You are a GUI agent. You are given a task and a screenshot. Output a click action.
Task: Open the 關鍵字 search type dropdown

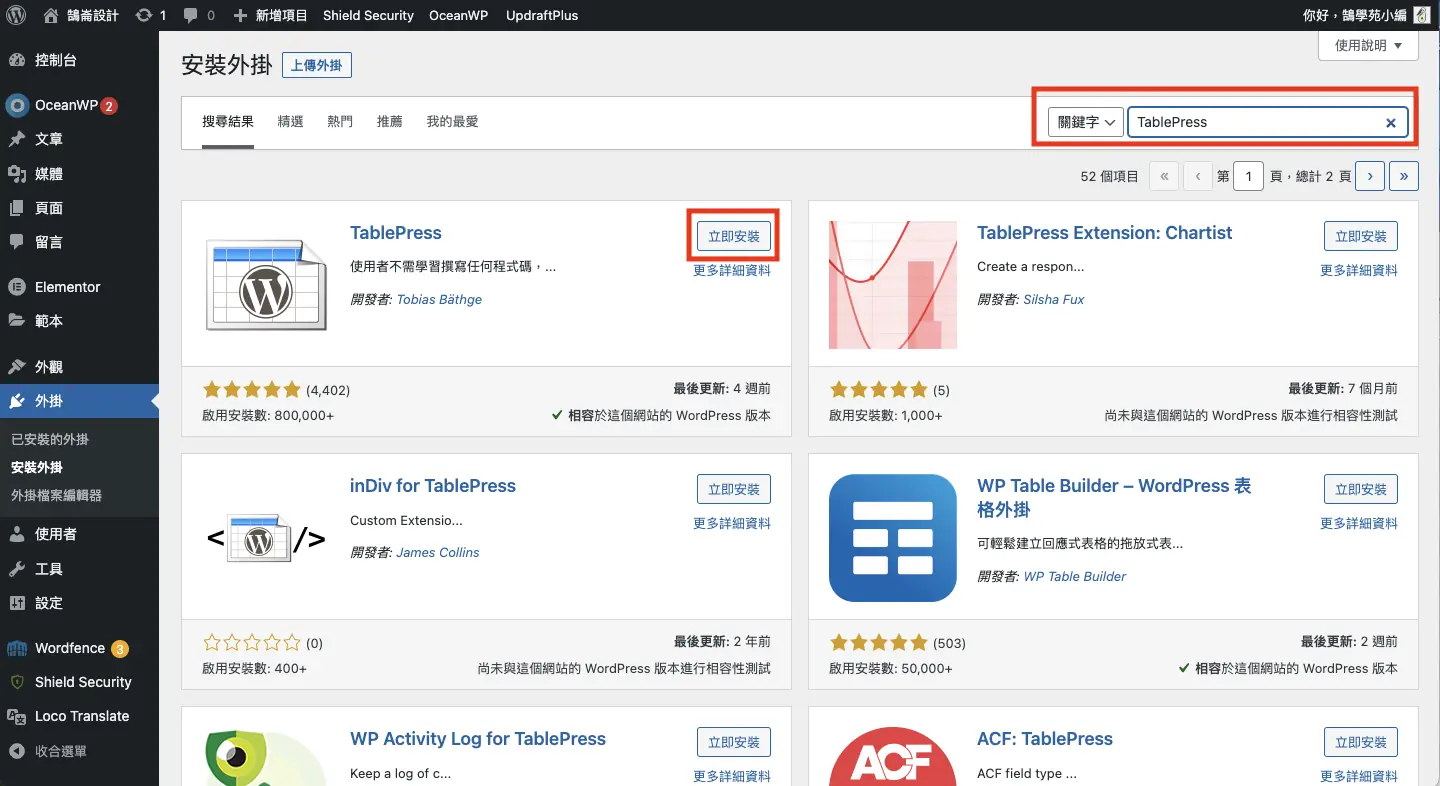pos(1086,122)
